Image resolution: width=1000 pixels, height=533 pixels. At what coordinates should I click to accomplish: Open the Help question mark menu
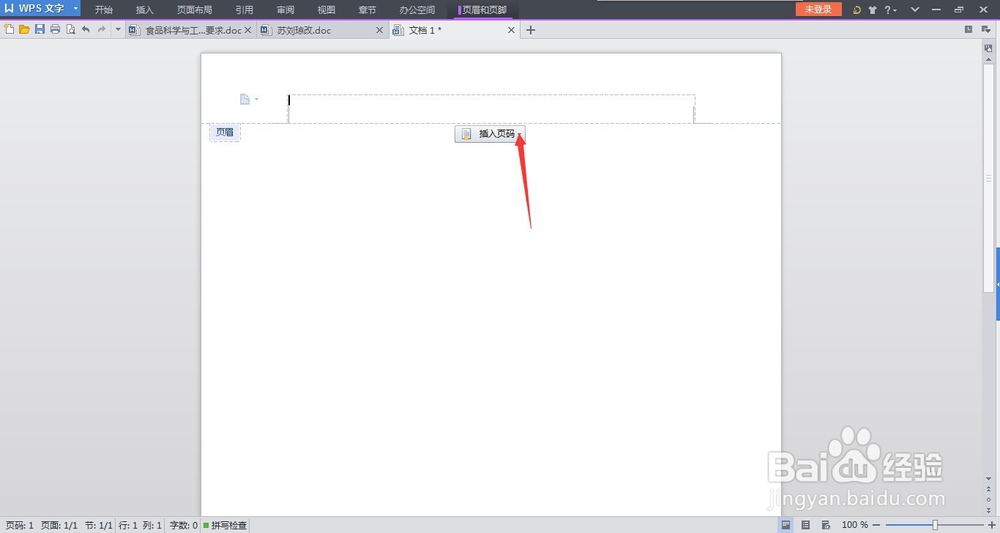coord(890,10)
